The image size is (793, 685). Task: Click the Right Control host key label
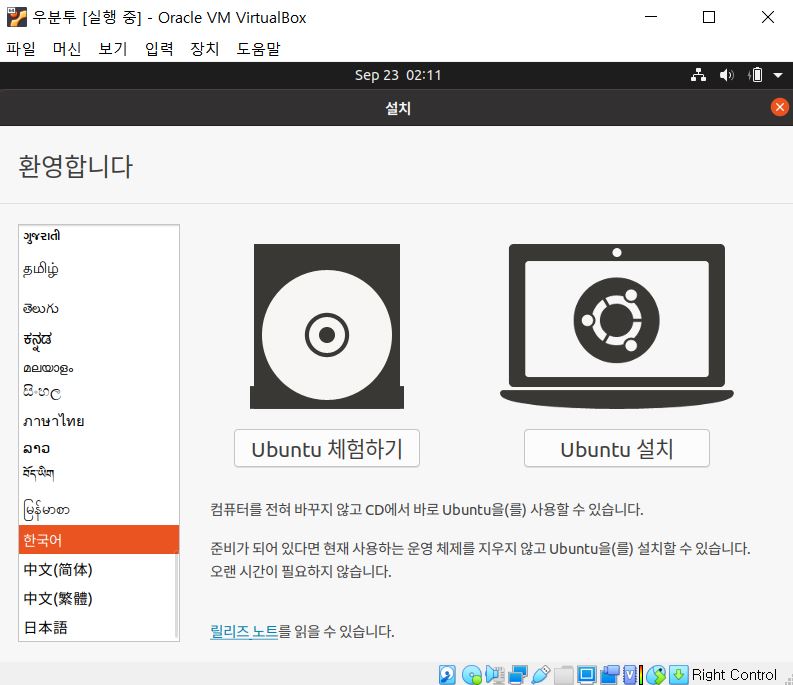point(734,674)
